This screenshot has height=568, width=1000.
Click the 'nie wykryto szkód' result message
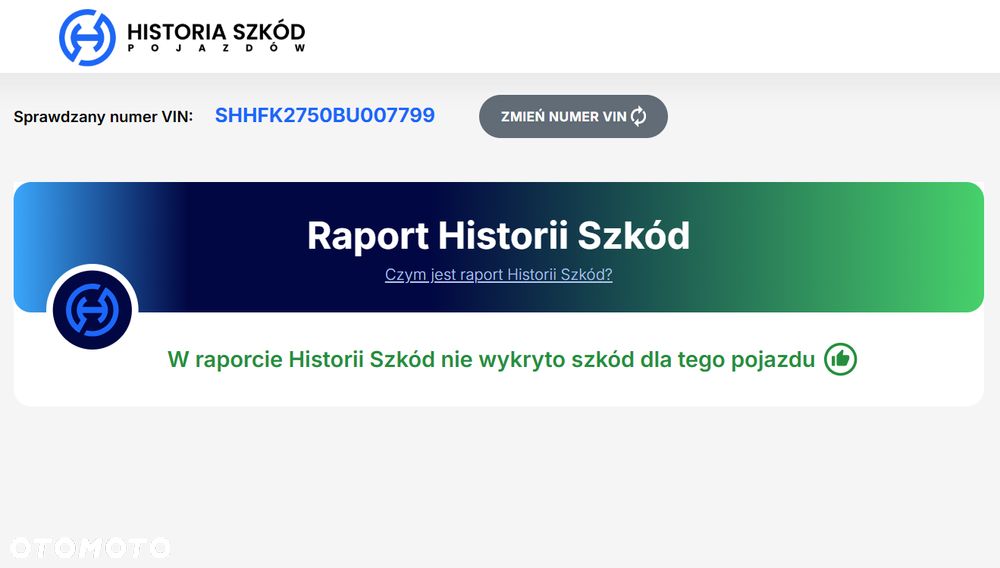tap(491, 360)
